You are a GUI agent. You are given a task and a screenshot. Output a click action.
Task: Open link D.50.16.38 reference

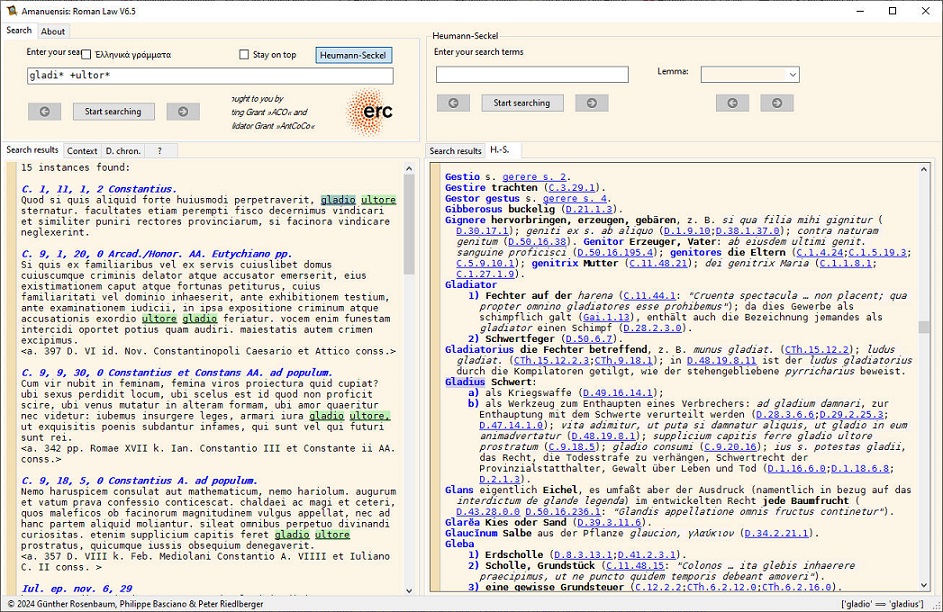pyautogui.click(x=536, y=242)
